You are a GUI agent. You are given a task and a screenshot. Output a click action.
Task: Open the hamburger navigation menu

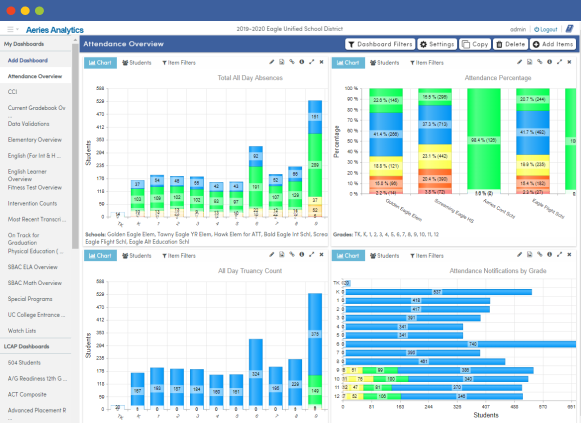[x=12, y=29]
